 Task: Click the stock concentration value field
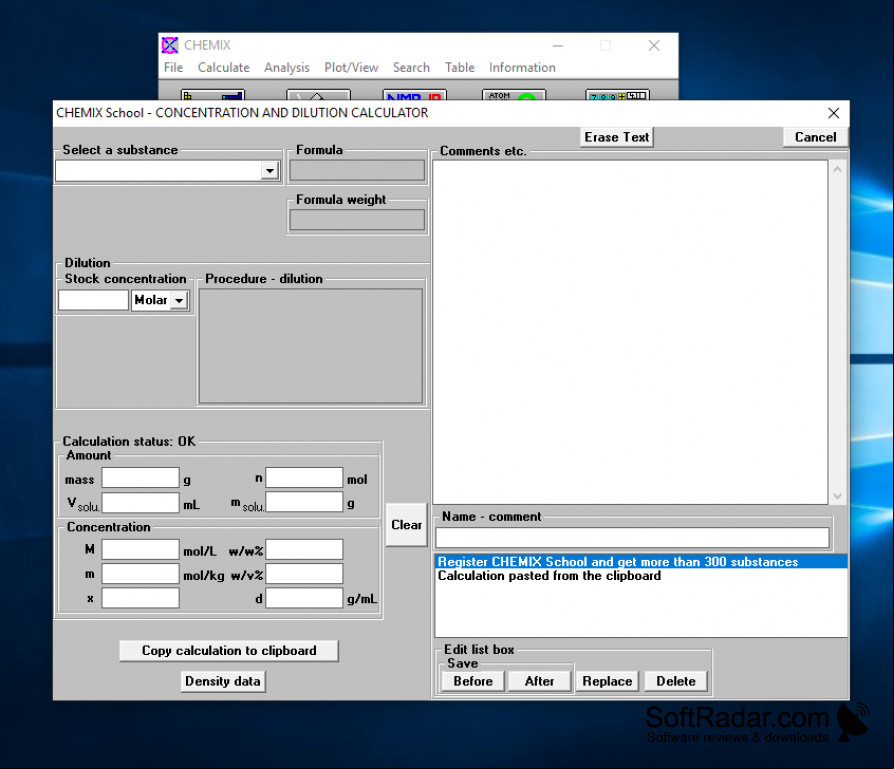pyautogui.click(x=94, y=300)
